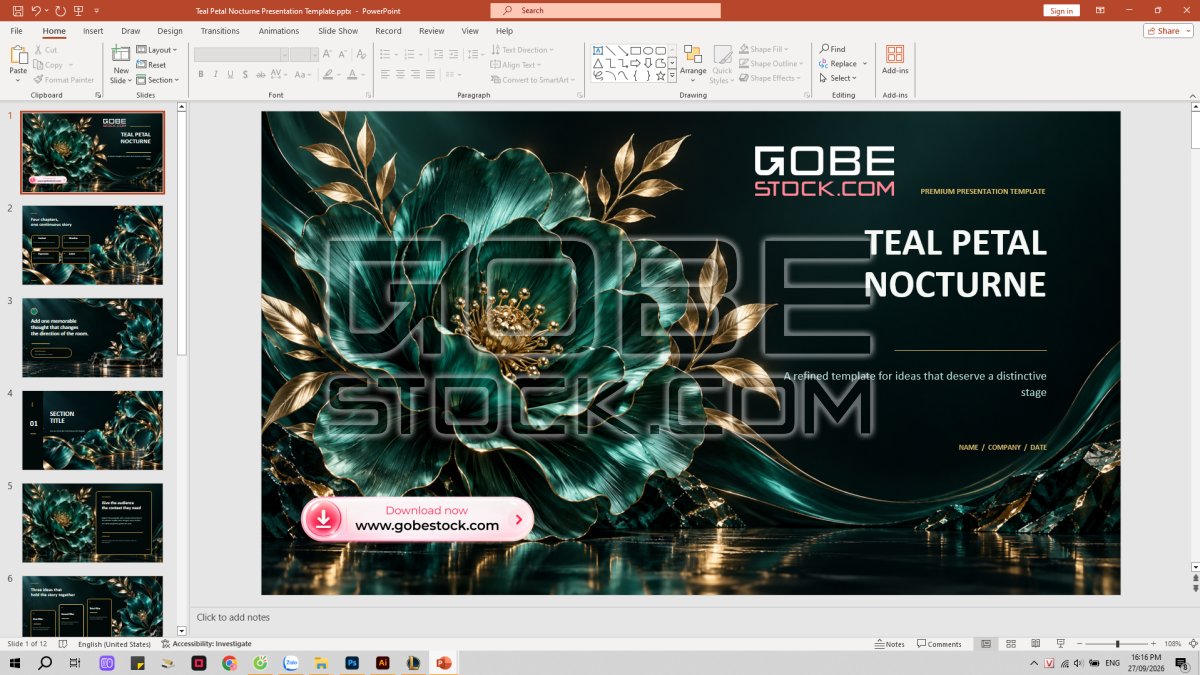Click the zoom slider handle
The width and height of the screenshot is (1200, 675).
(x=1118, y=644)
